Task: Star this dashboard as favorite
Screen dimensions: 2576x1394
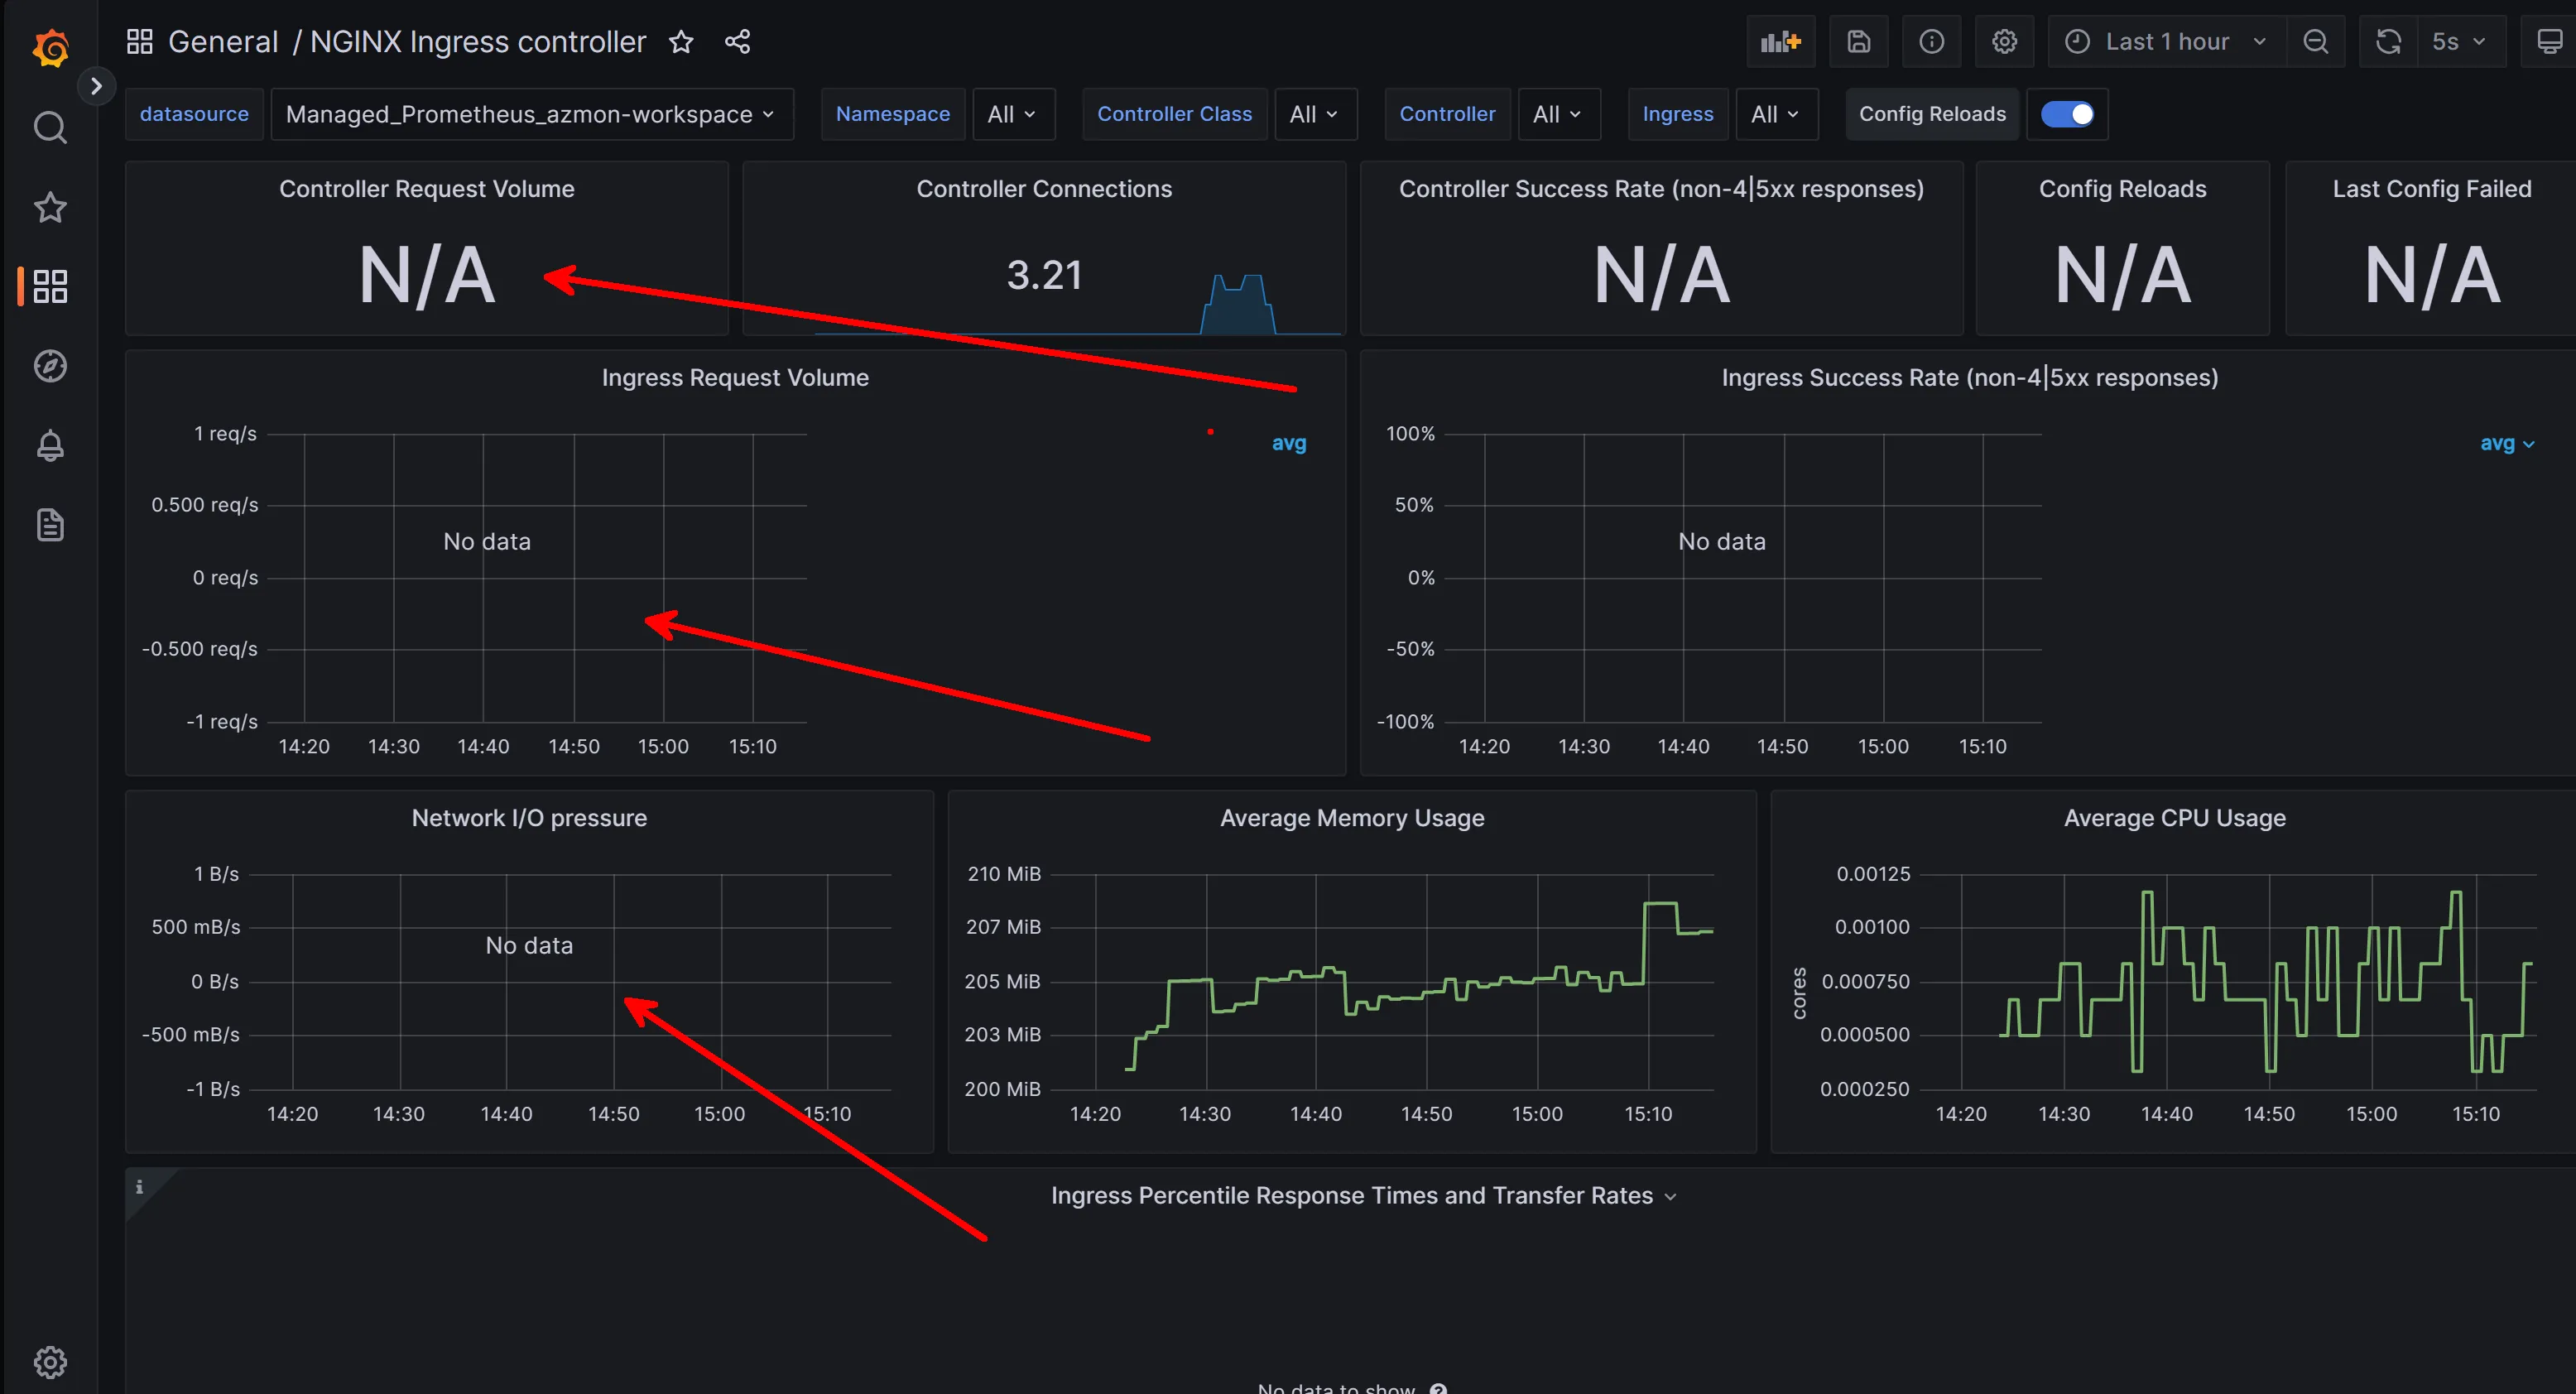Action: point(681,42)
